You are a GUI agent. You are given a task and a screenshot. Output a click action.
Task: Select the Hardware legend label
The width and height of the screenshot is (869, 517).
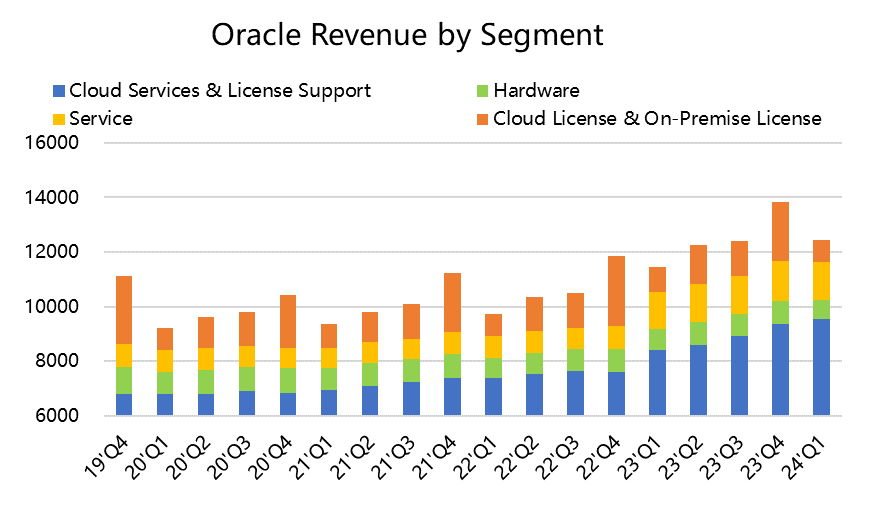point(536,91)
